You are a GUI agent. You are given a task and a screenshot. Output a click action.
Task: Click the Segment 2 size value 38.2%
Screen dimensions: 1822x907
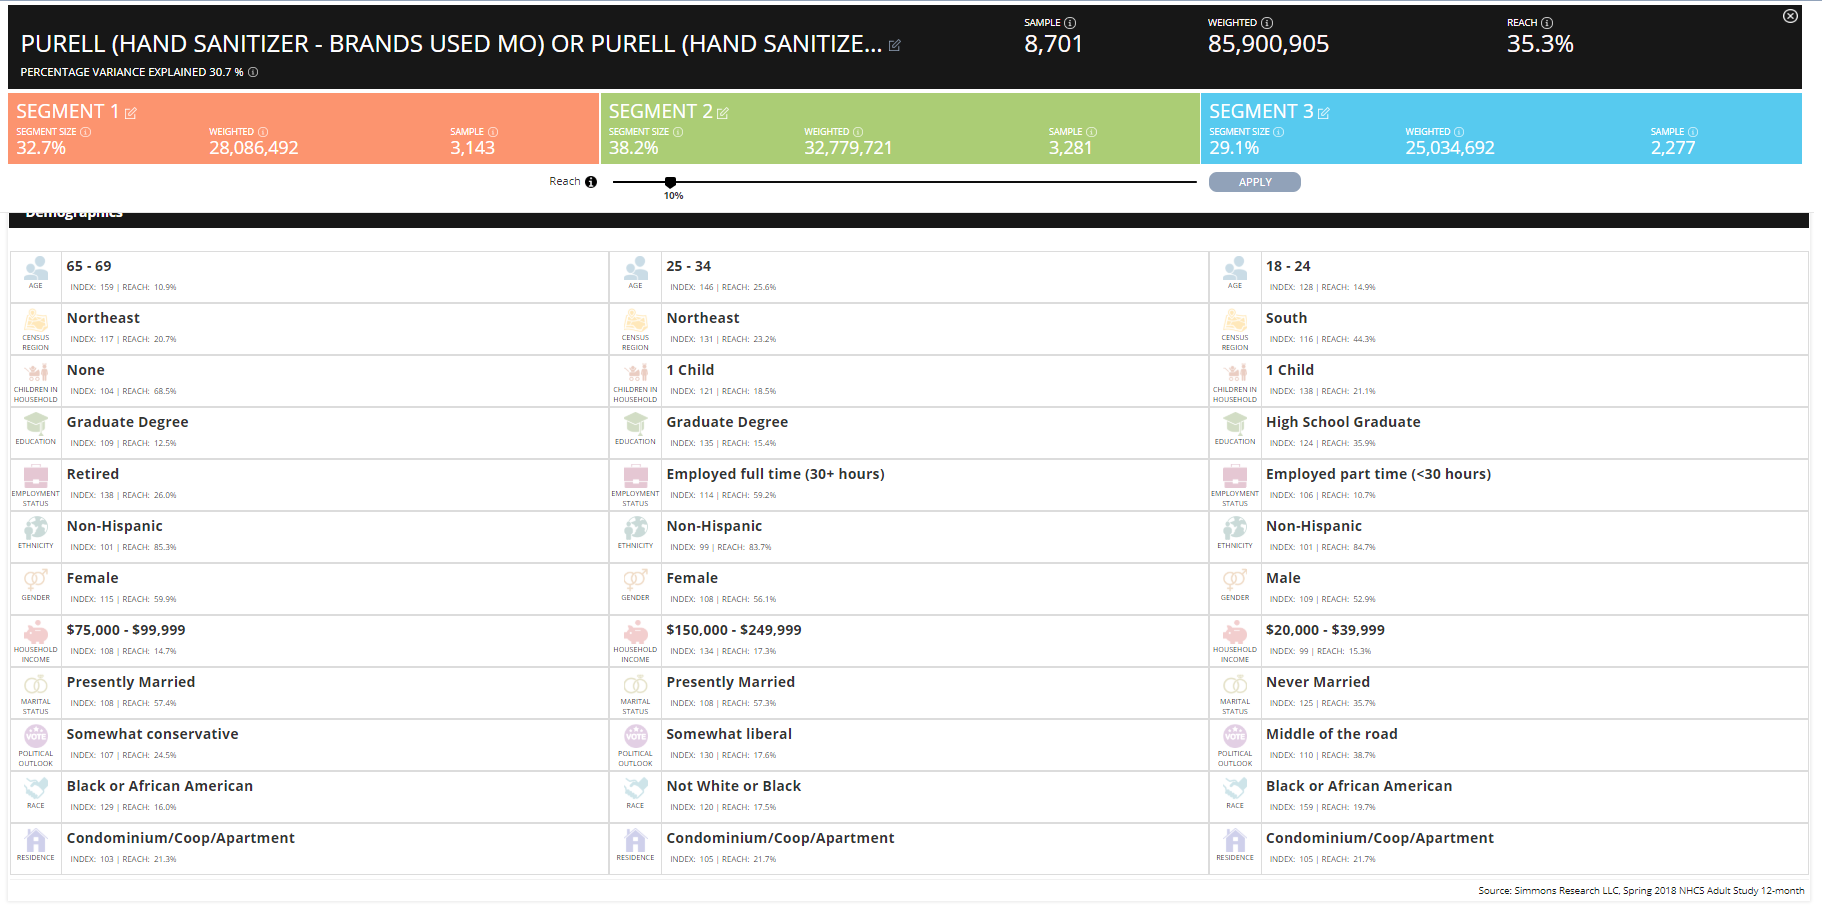pyautogui.click(x=633, y=148)
